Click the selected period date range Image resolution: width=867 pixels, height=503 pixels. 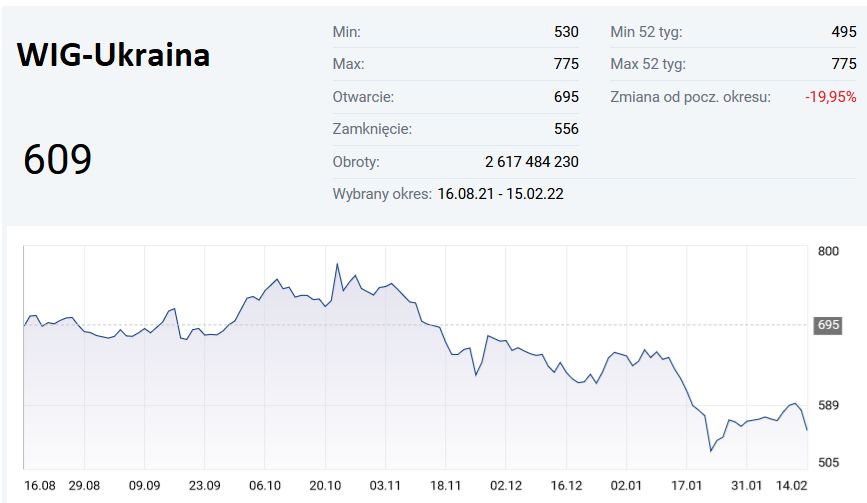500,194
